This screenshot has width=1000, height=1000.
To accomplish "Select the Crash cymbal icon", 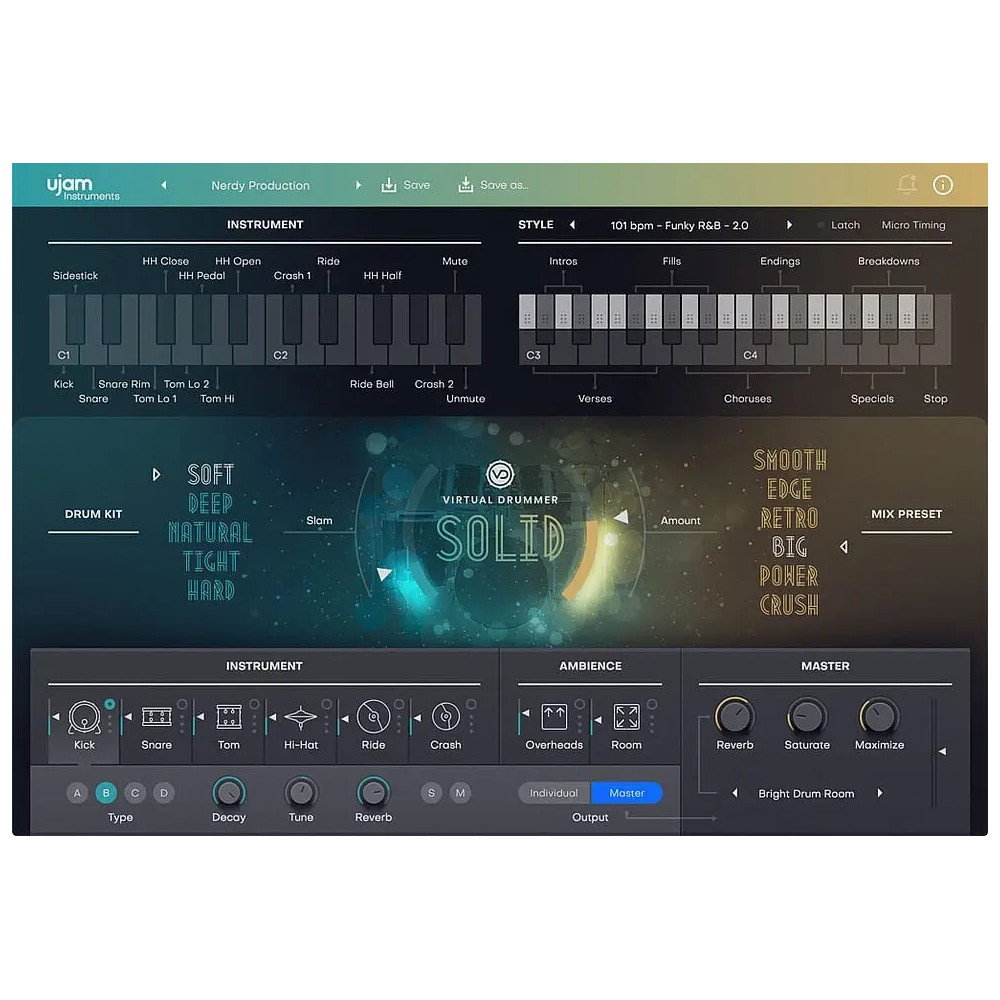I will (444, 717).
